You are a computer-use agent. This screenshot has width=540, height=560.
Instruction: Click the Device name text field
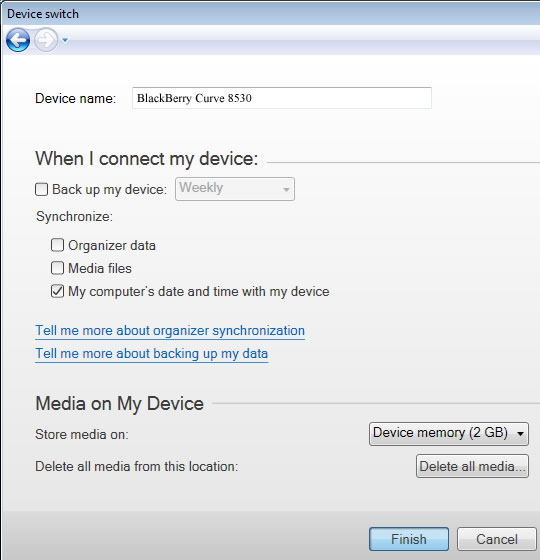point(282,98)
